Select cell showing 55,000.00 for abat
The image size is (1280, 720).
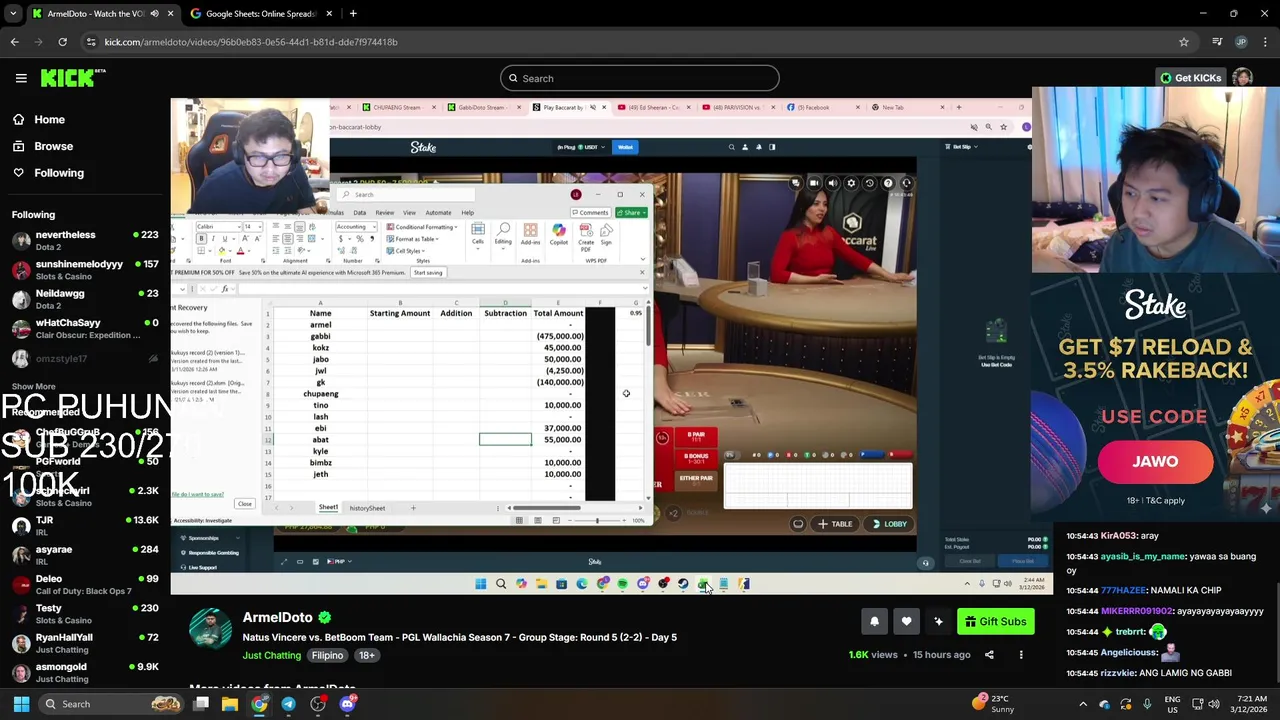(558, 440)
